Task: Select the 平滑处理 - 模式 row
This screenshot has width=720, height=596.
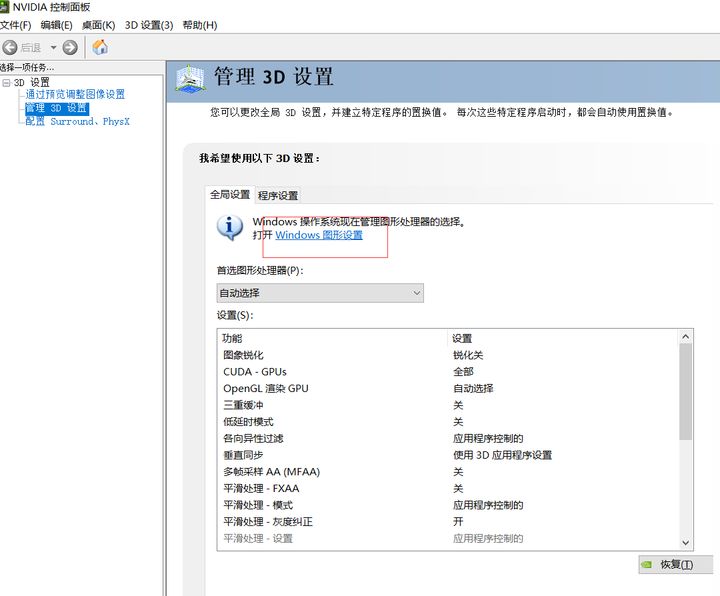Action: click(x=448, y=505)
